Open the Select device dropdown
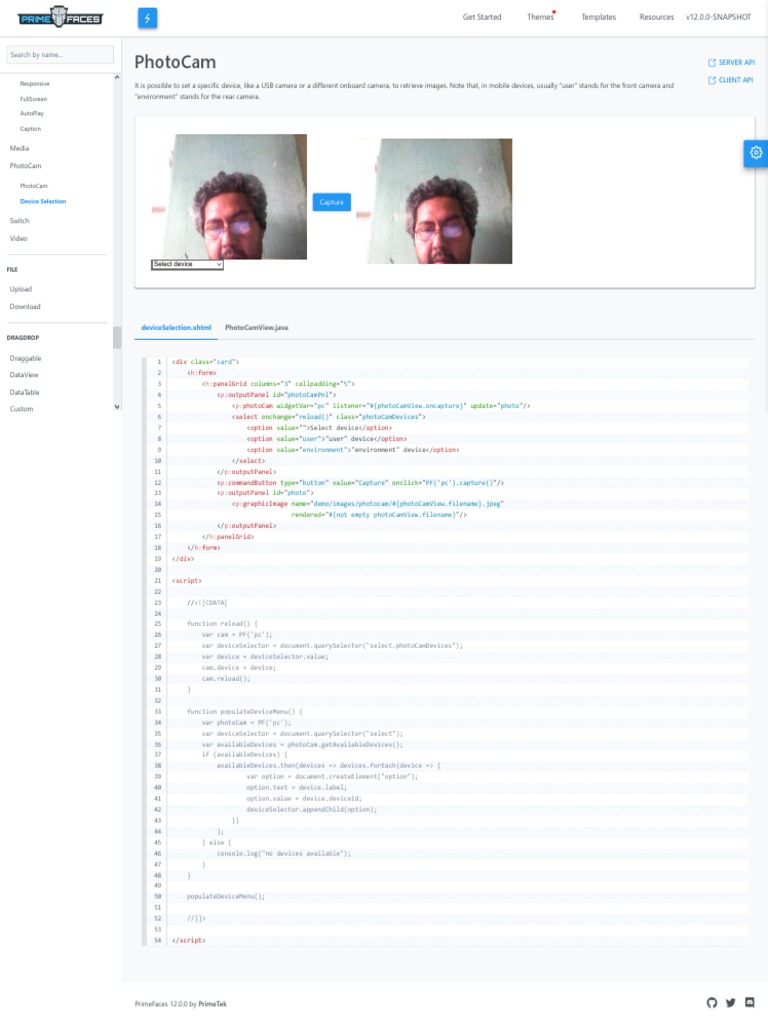Viewport: 768px width, 1024px height. tap(187, 264)
